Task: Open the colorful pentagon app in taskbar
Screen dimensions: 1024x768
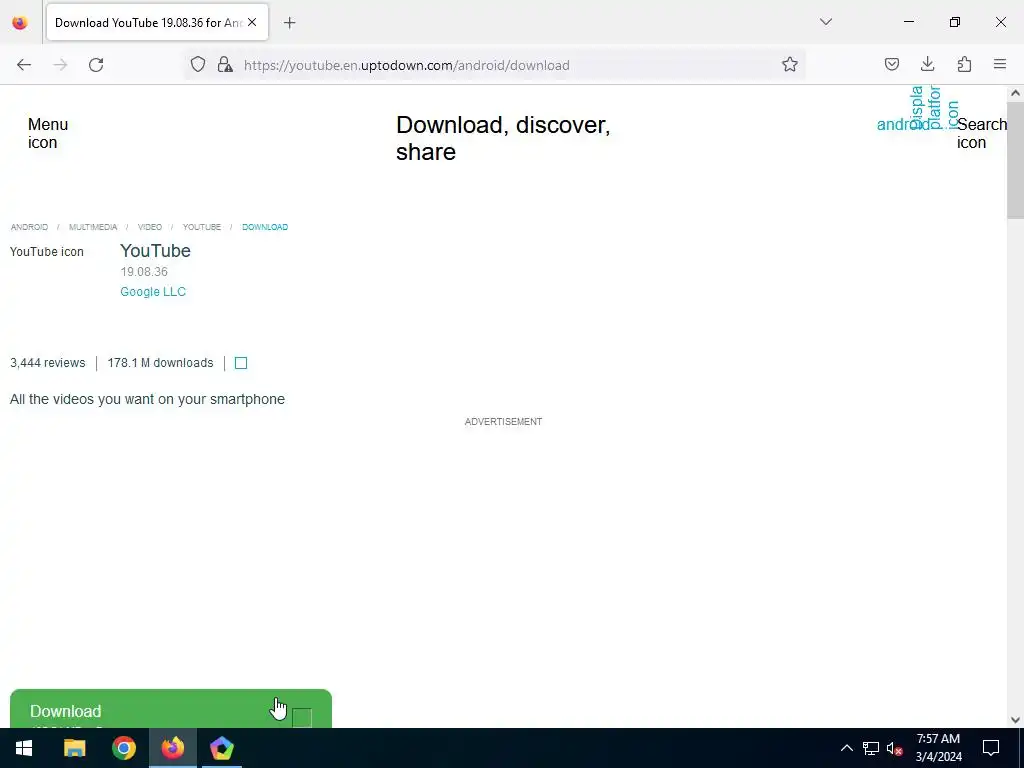Action: [x=221, y=748]
